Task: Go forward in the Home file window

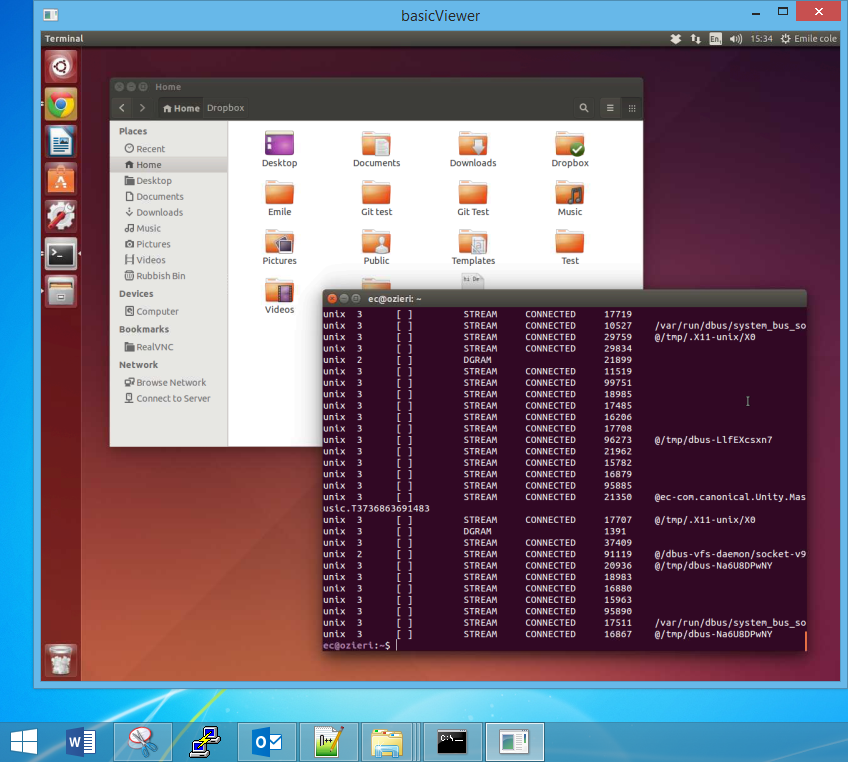Action: (x=142, y=108)
